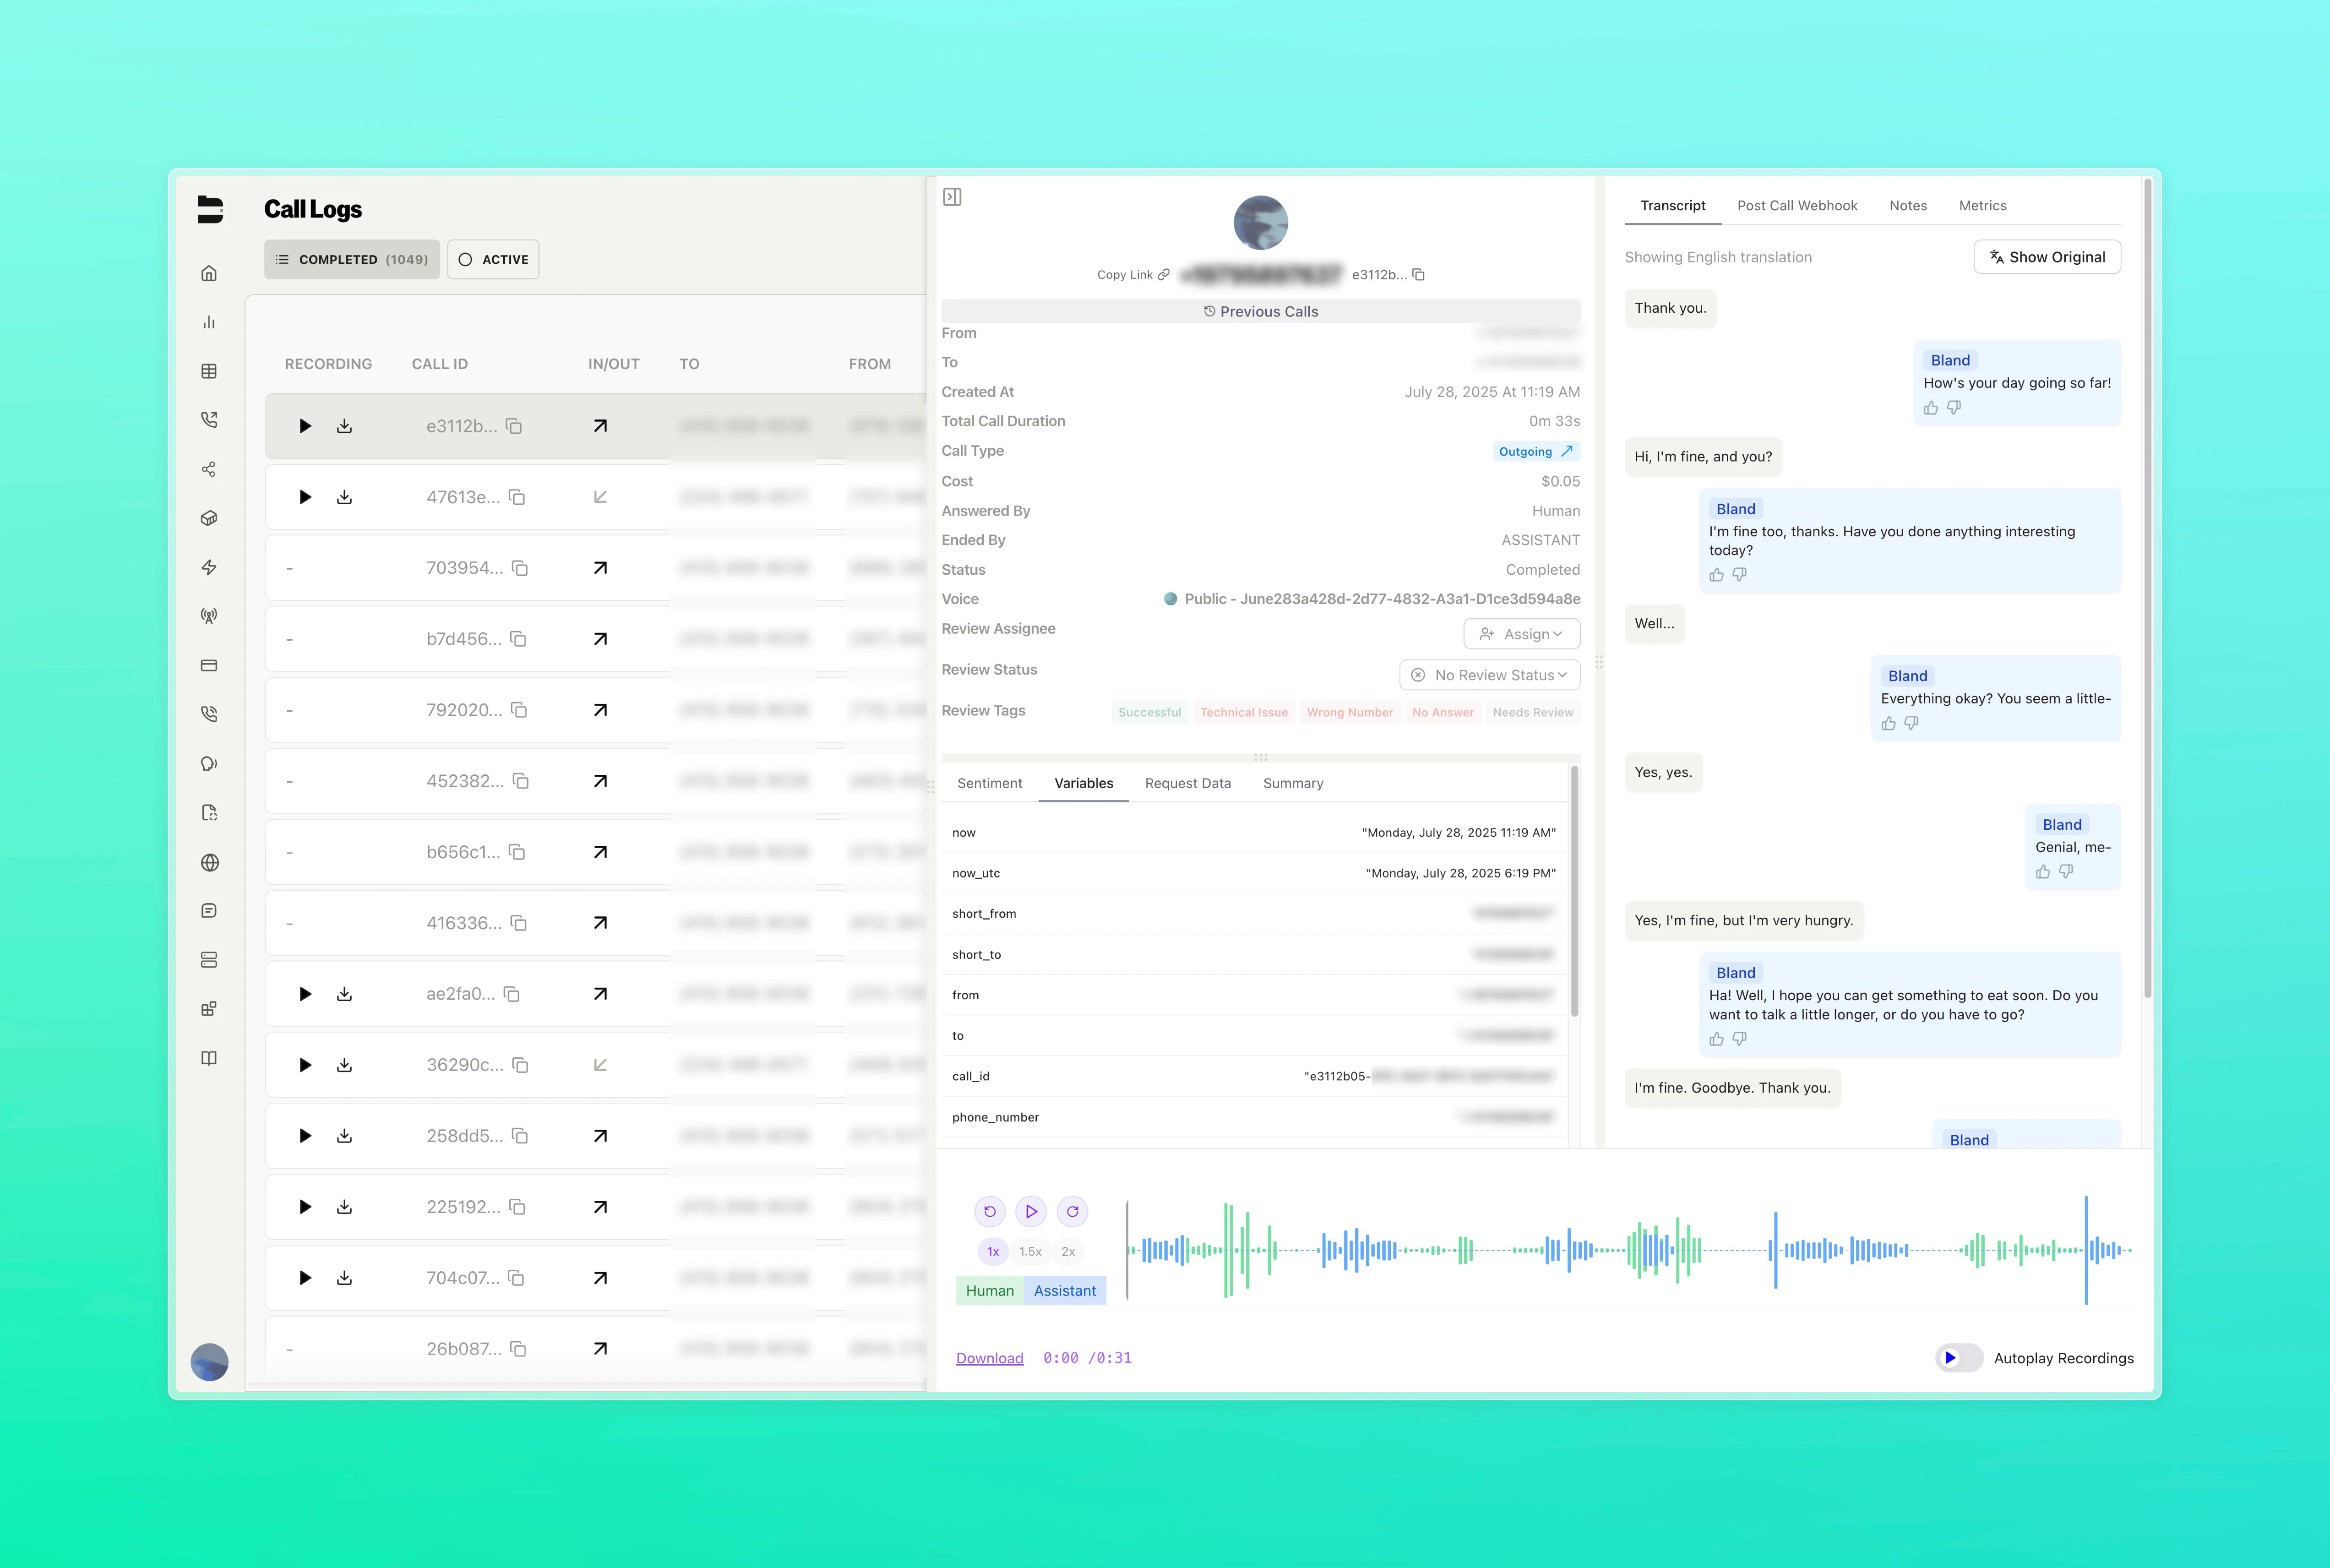The image size is (2330, 1568).
Task: Click the share nodes sidebar icon
Action: [x=209, y=469]
